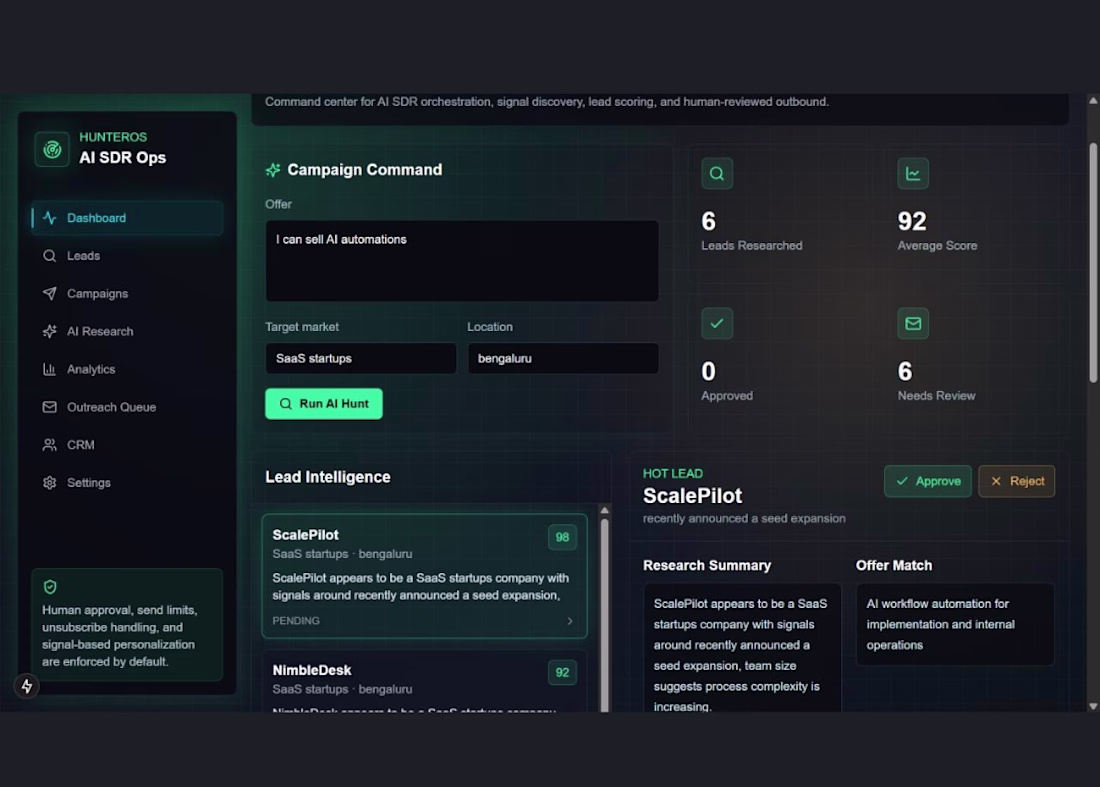Click the Run AI Hunt button
Image resolution: width=1100 pixels, height=787 pixels.
point(323,403)
